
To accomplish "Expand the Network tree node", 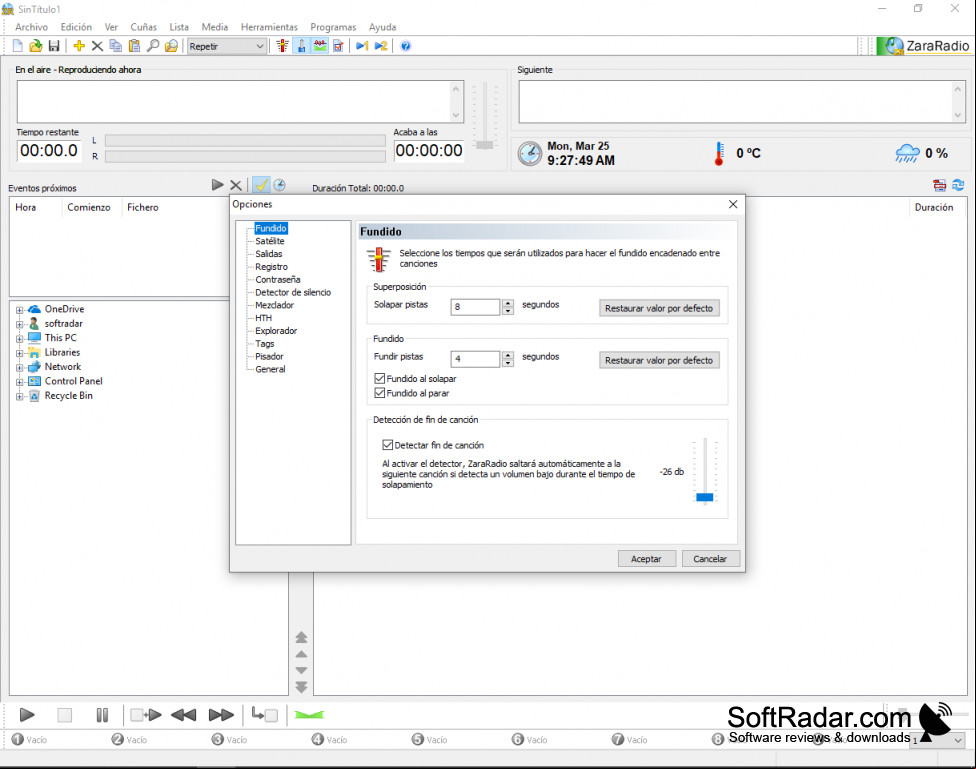I will (x=19, y=367).
